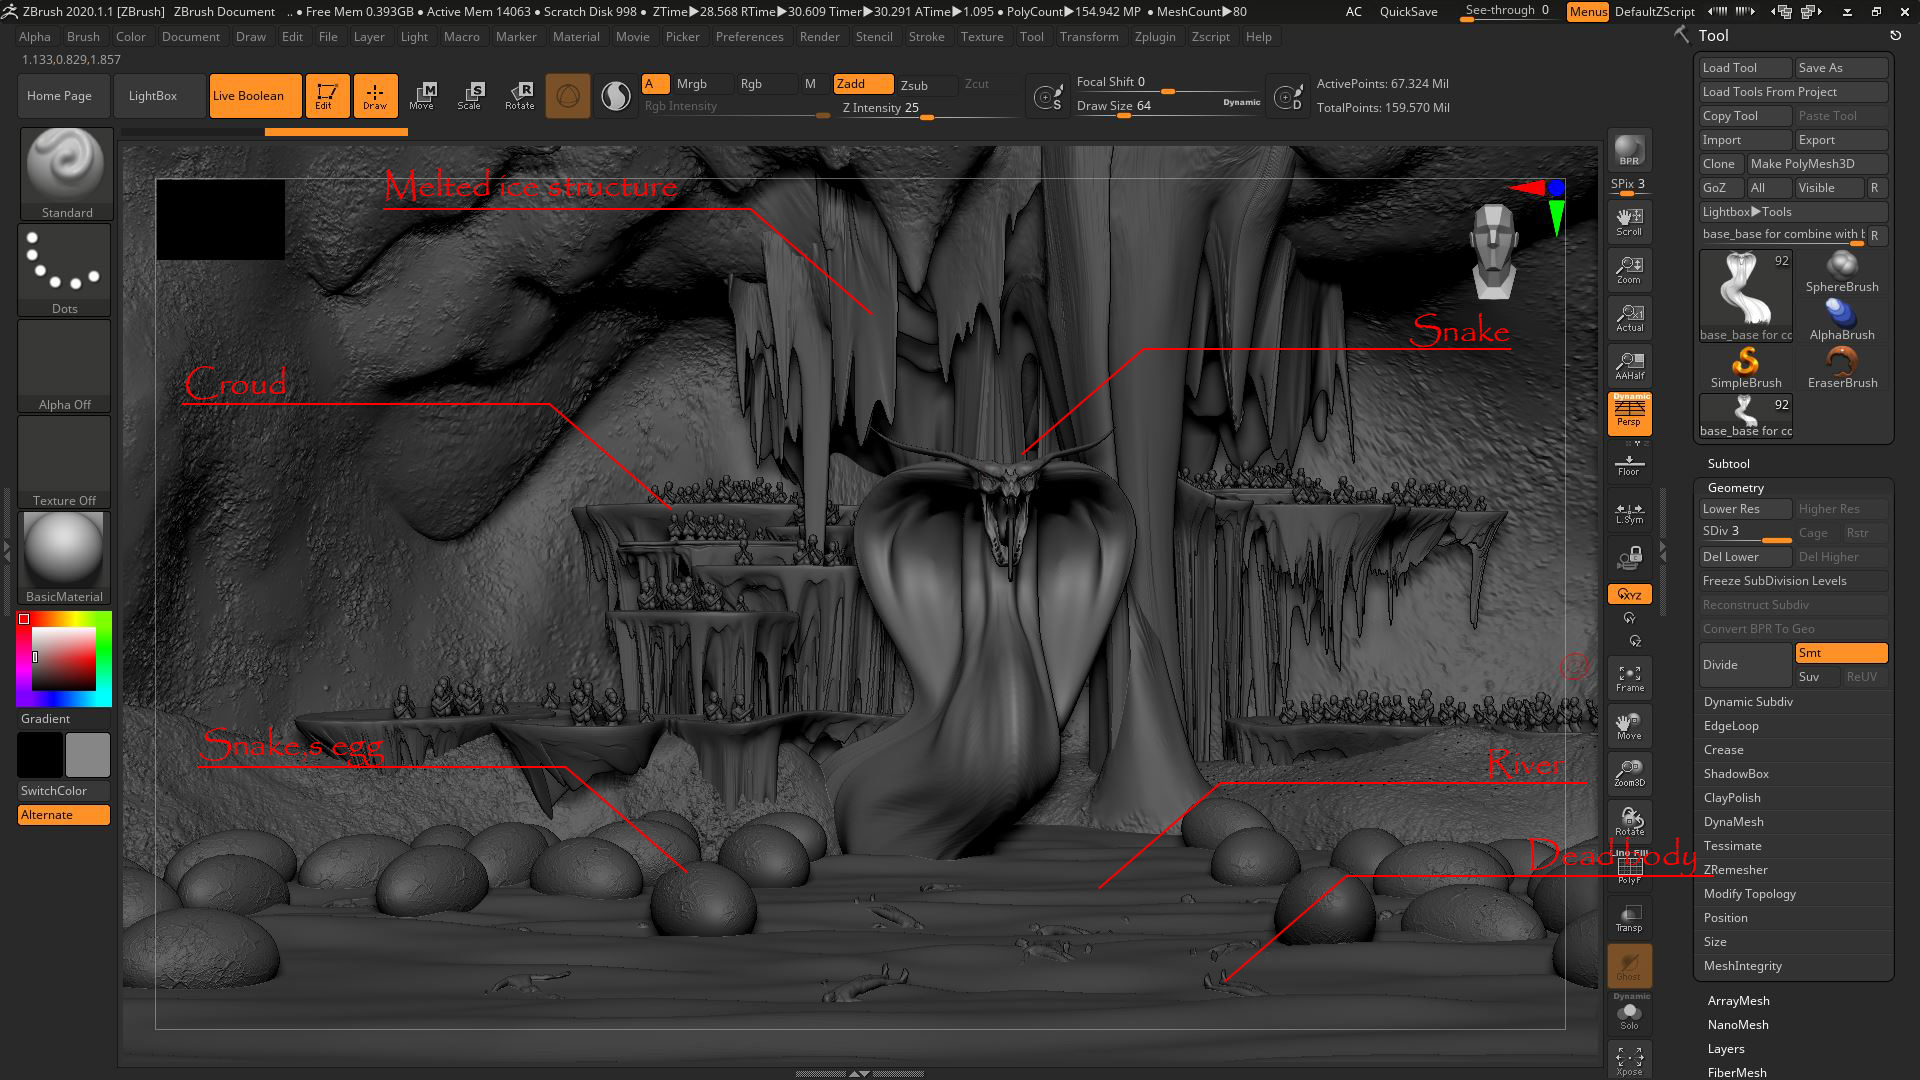
Task: Open the Render menu
Action: [x=819, y=37]
